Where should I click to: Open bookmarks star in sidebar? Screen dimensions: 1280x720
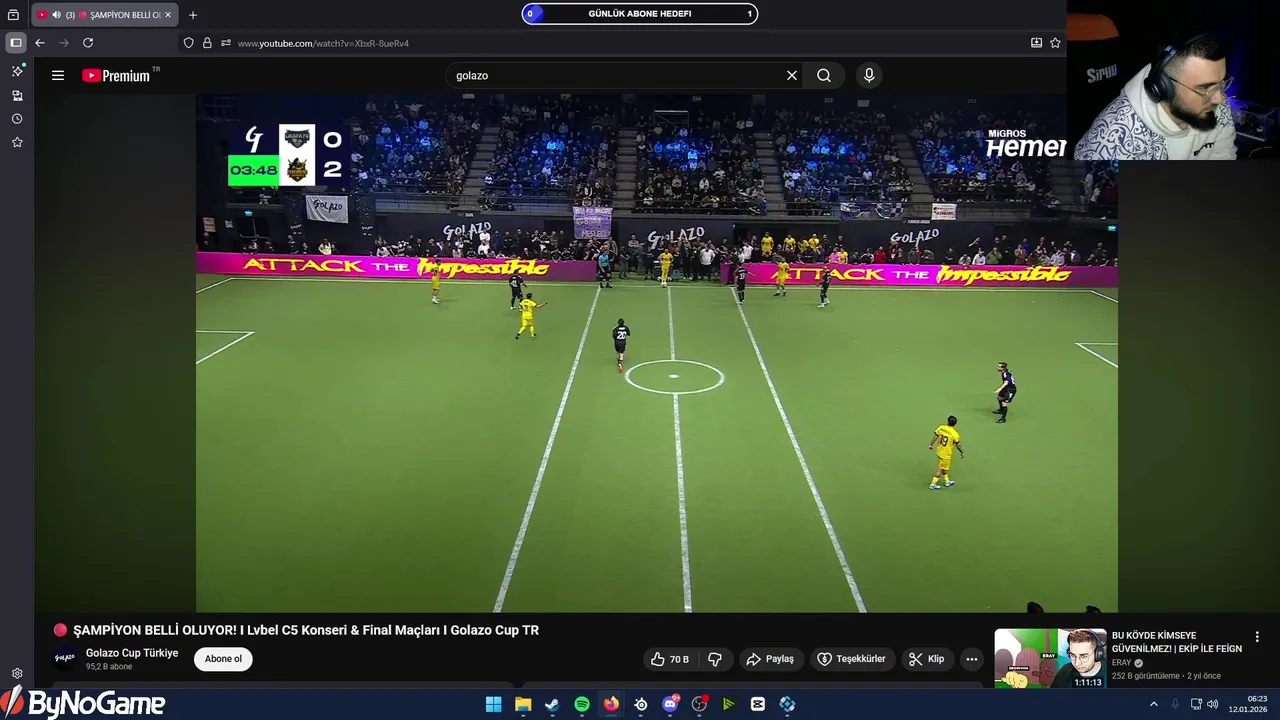coord(17,142)
